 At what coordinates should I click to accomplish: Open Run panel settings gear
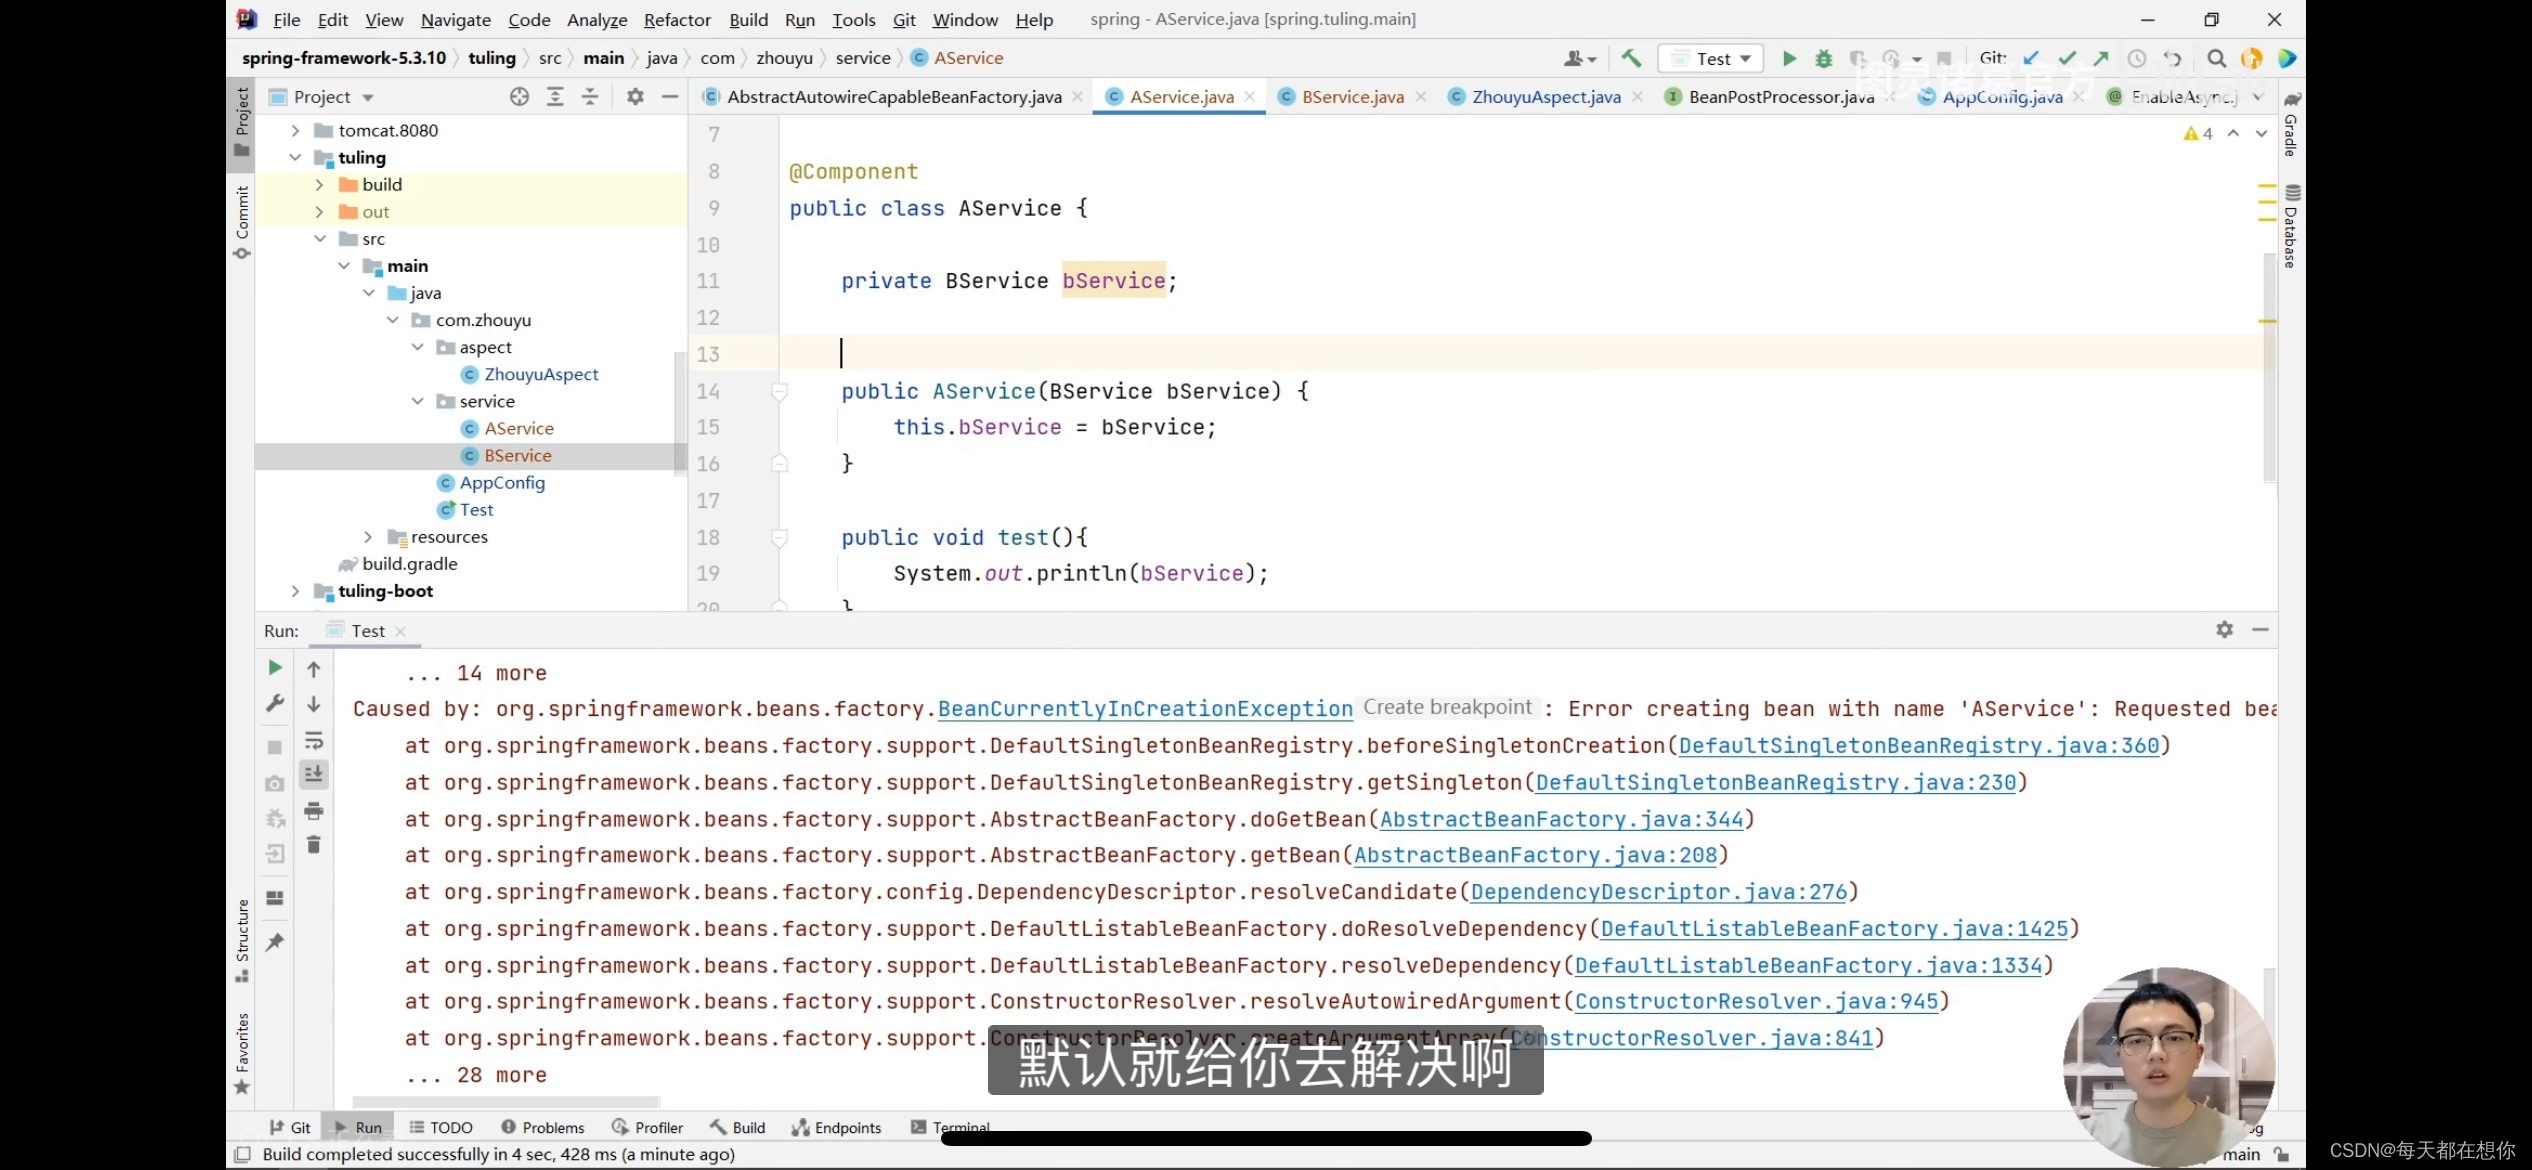[2224, 629]
